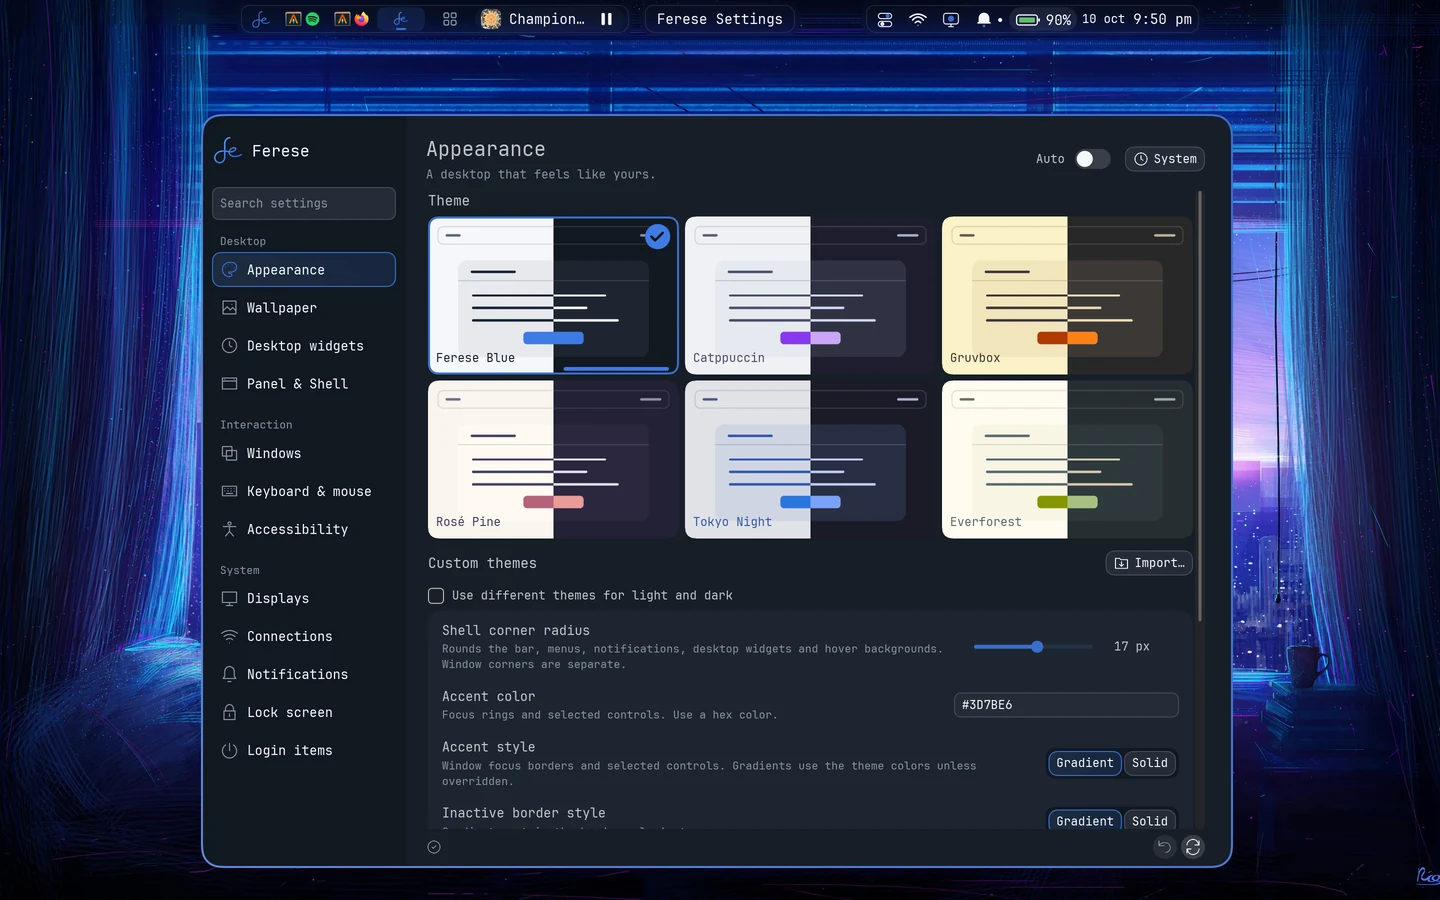The height and width of the screenshot is (900, 1440).
Task: Click the Search settings field
Action: click(304, 203)
